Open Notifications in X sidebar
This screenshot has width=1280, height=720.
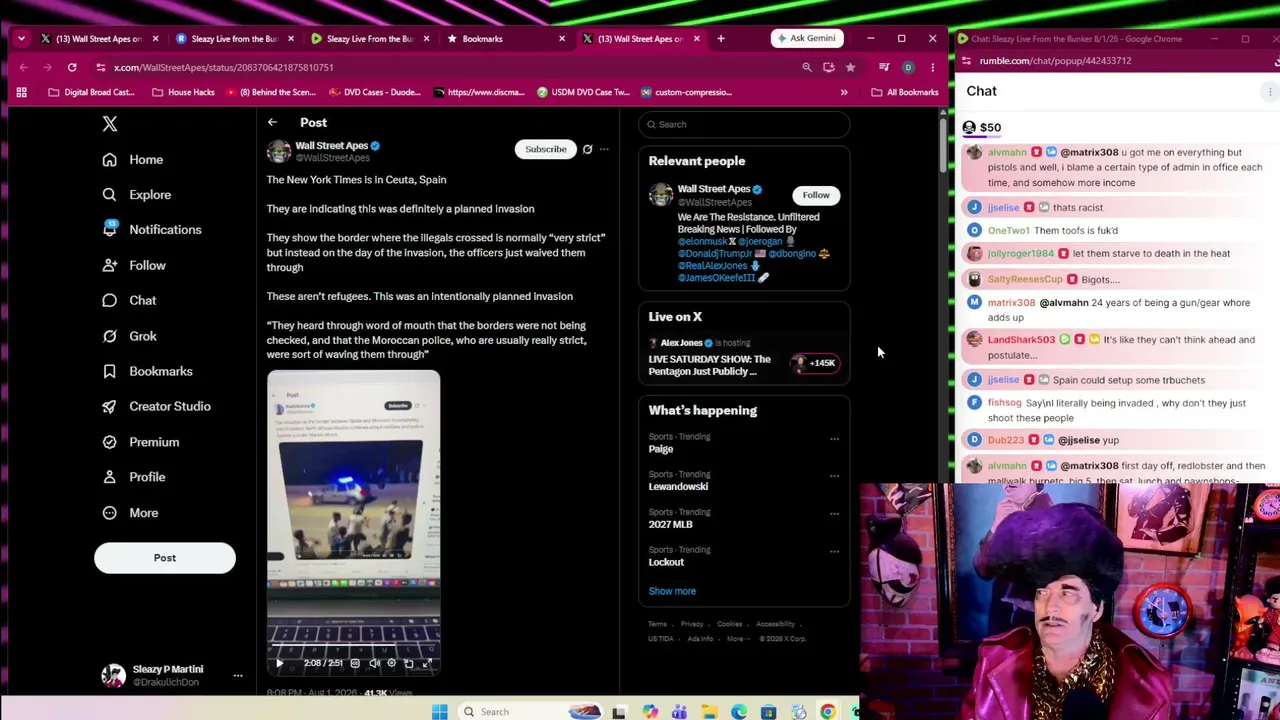click(x=152, y=230)
